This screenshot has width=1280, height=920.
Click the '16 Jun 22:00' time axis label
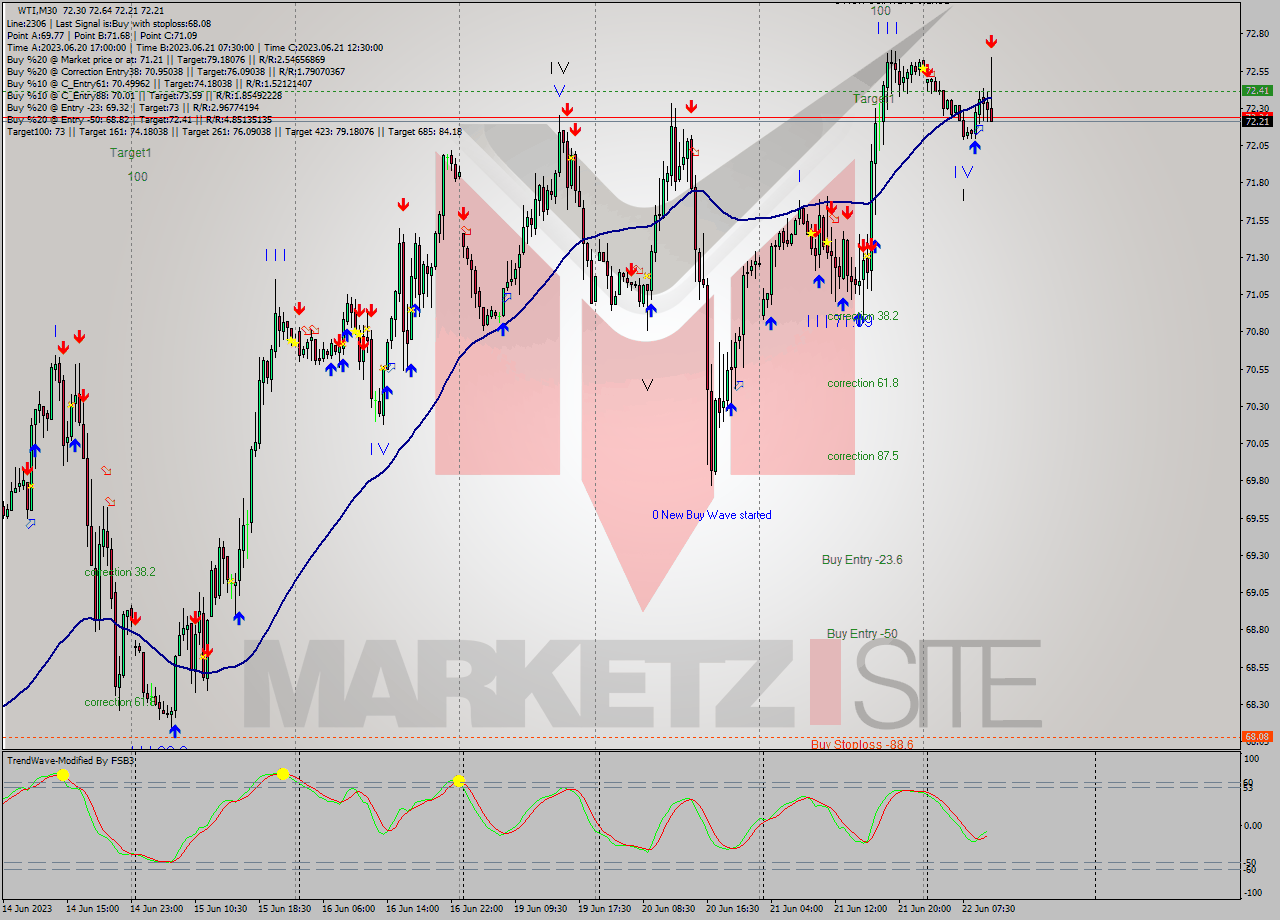click(476, 909)
